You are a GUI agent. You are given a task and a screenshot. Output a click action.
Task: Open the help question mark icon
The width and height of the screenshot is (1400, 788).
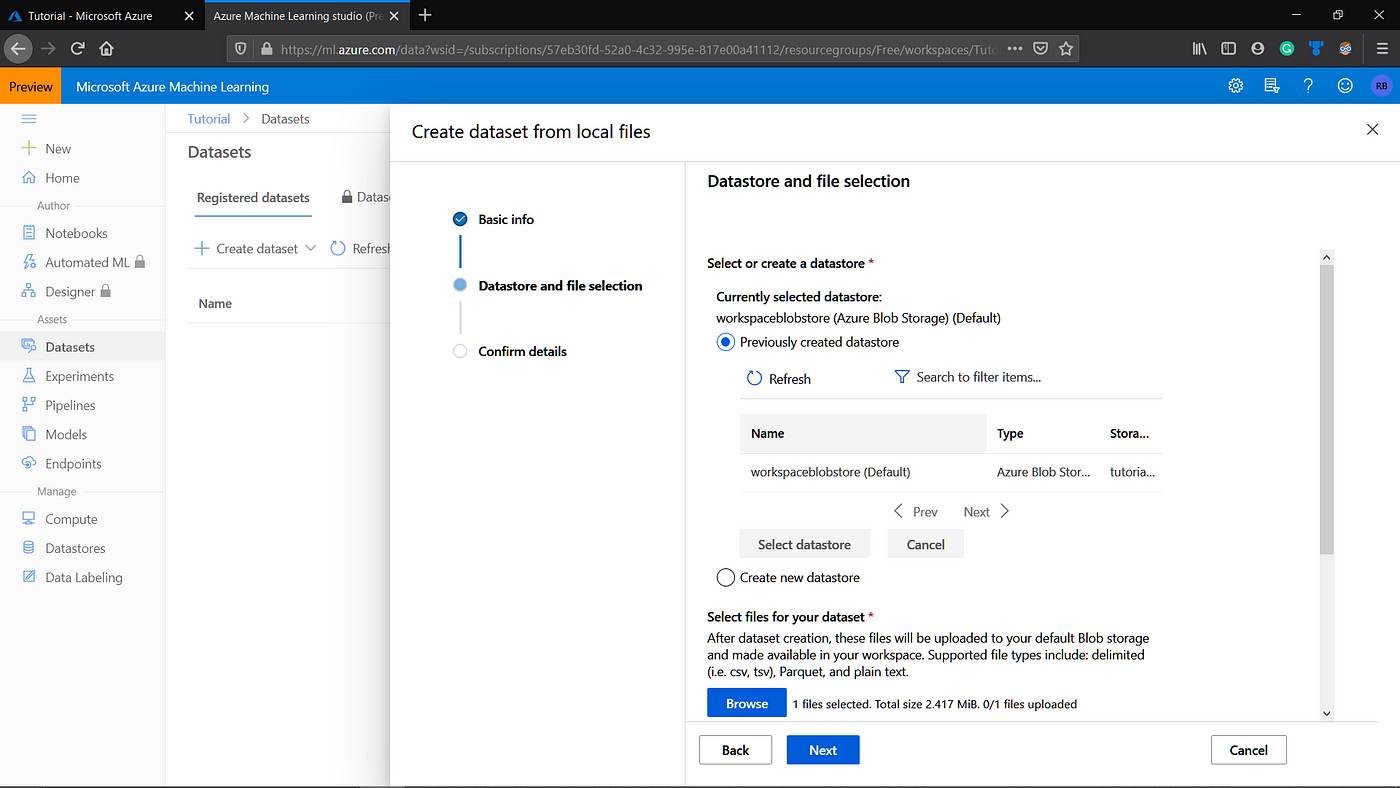(x=1308, y=86)
